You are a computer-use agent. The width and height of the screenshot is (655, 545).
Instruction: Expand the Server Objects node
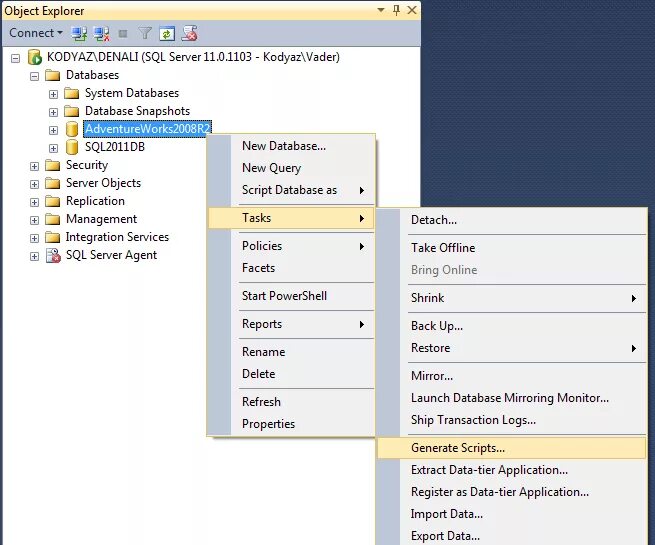pos(34,184)
